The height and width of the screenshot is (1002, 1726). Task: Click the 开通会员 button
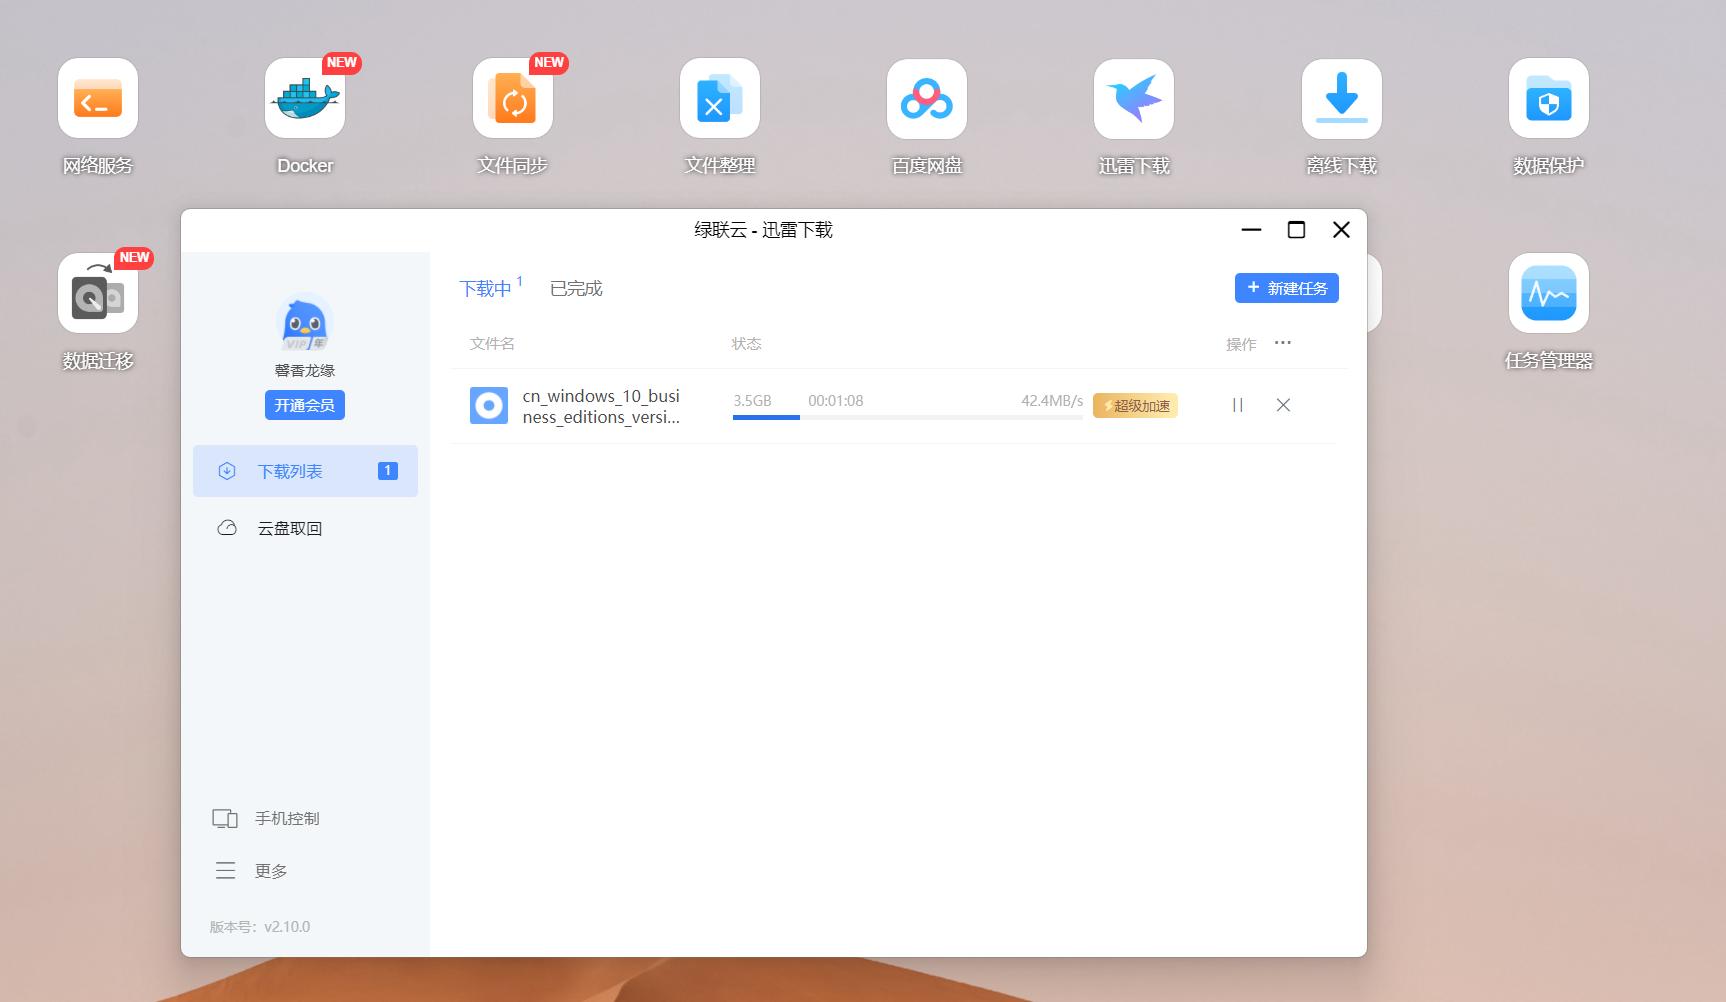coord(305,405)
